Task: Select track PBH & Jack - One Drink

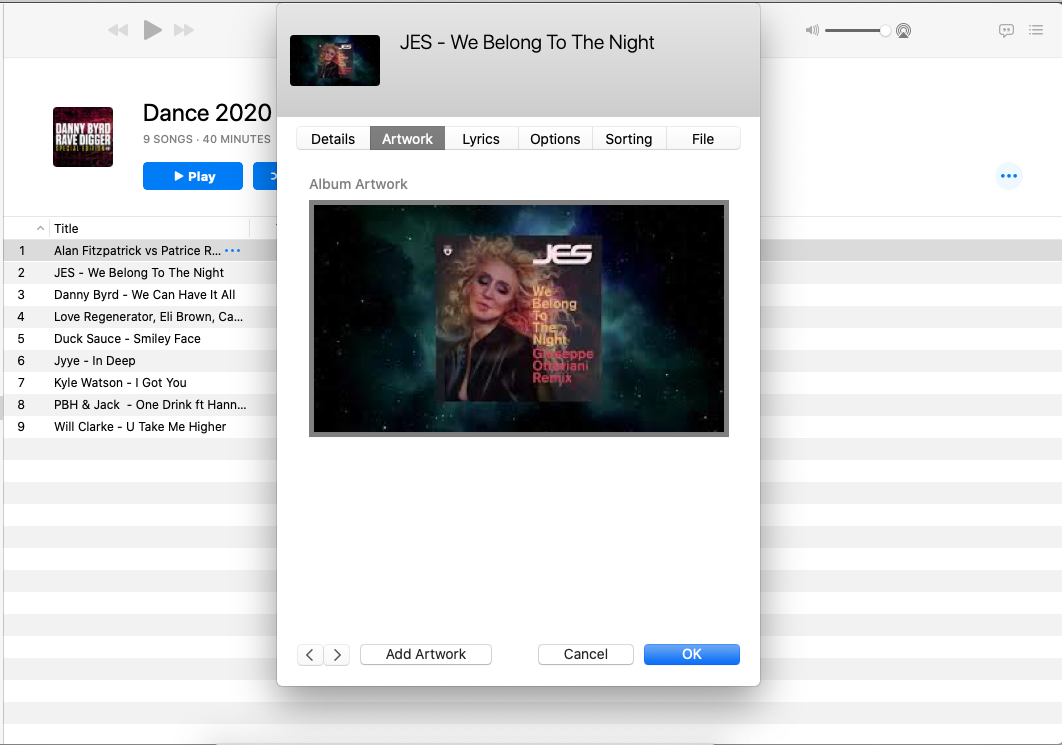Action: (150, 404)
